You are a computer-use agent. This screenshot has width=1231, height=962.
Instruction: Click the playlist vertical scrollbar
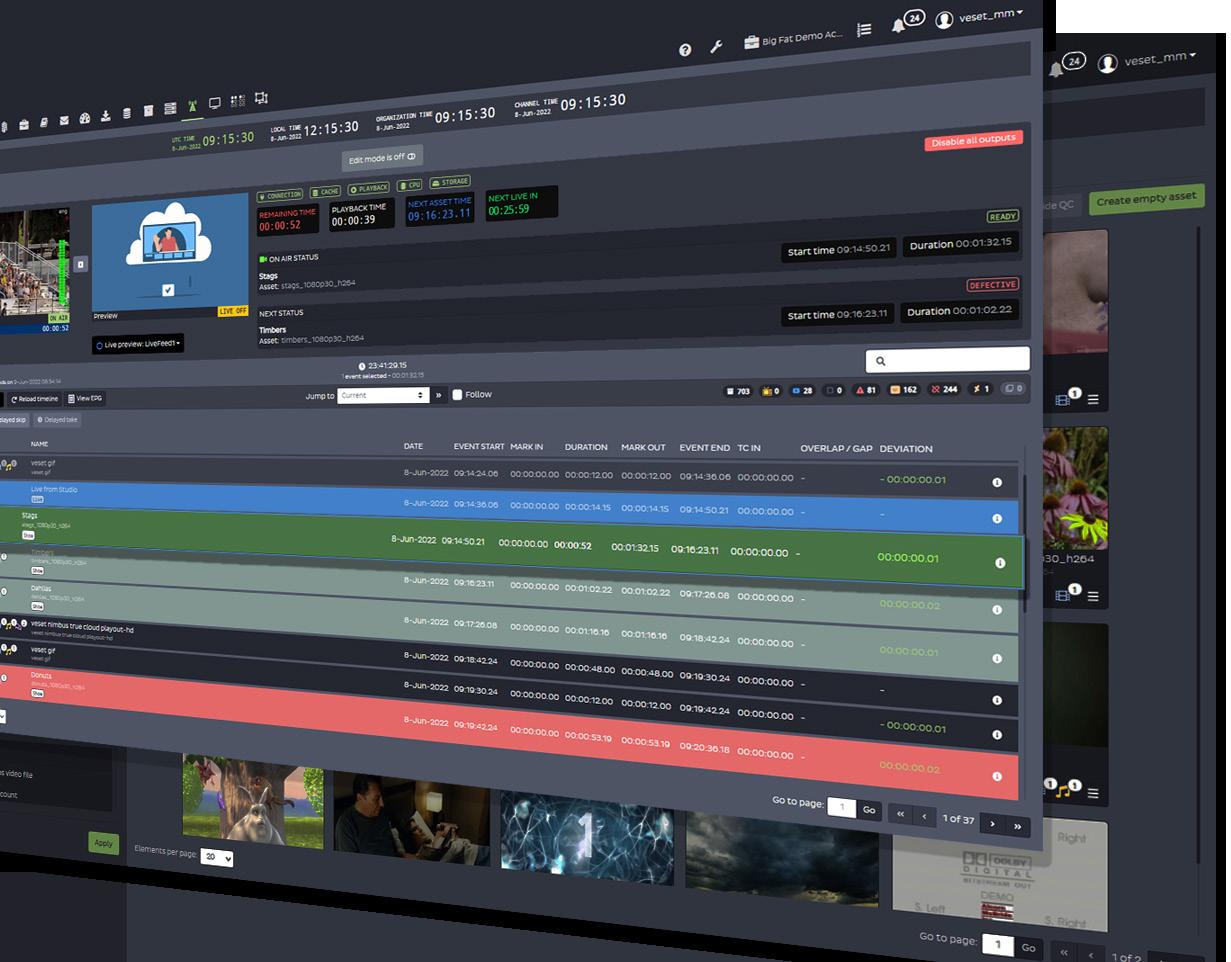1026,545
